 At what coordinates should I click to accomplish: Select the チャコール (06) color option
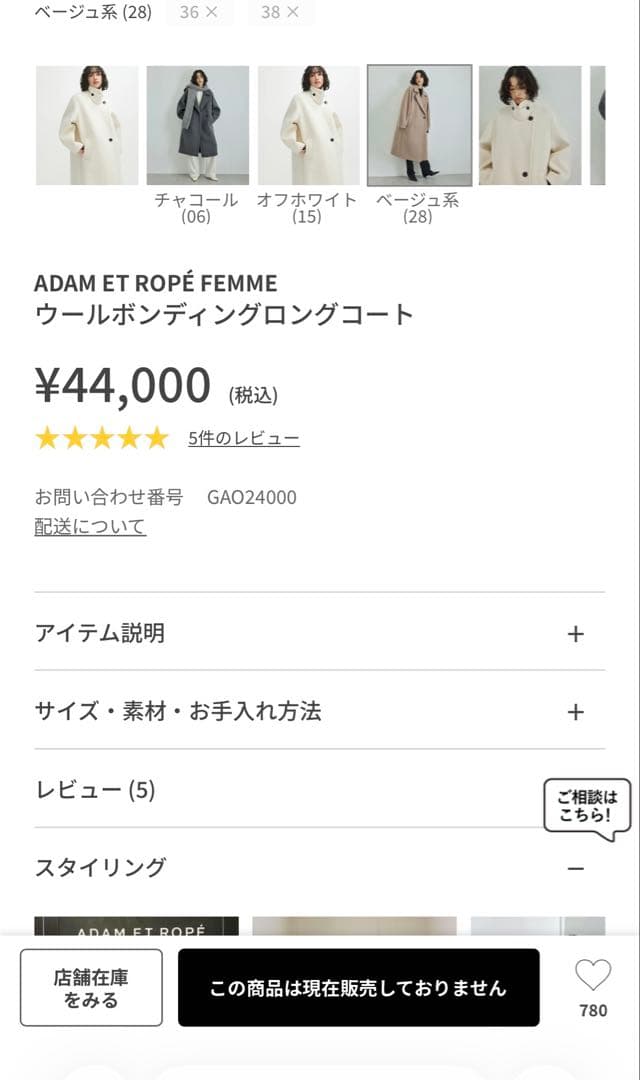200,125
